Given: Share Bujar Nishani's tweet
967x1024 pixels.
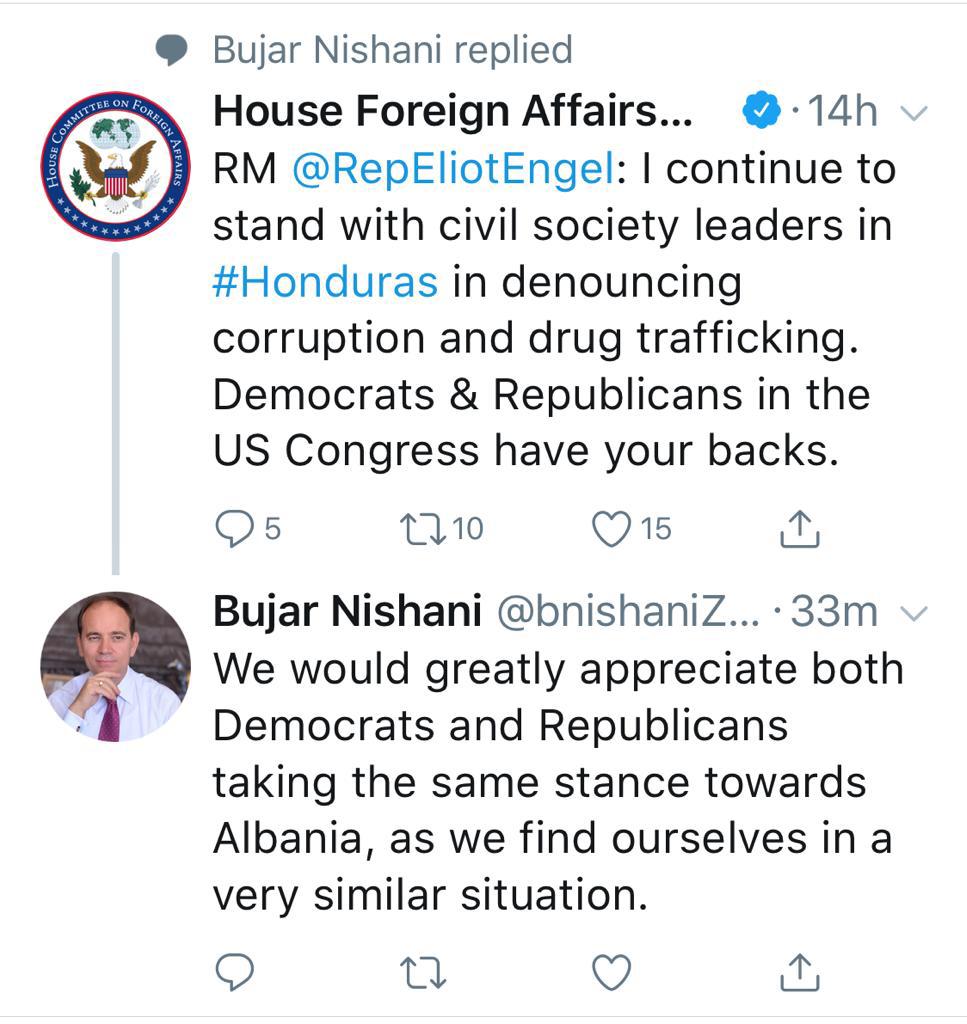Looking at the screenshot, I should tap(799, 970).
